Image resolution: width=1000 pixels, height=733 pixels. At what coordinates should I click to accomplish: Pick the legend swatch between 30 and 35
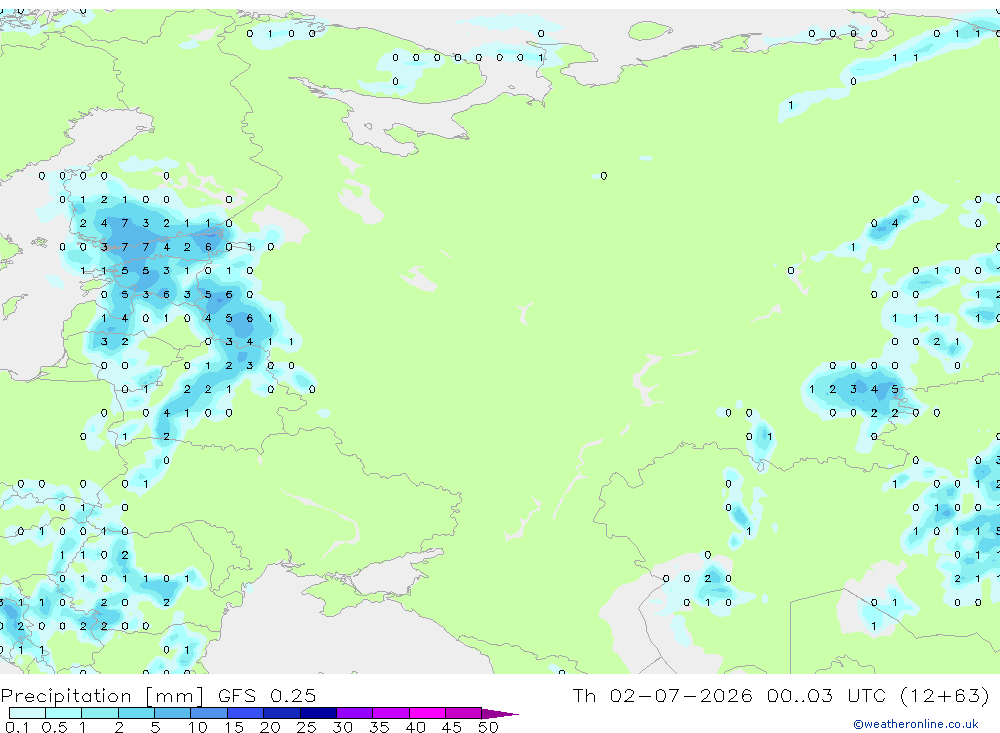pos(355,713)
